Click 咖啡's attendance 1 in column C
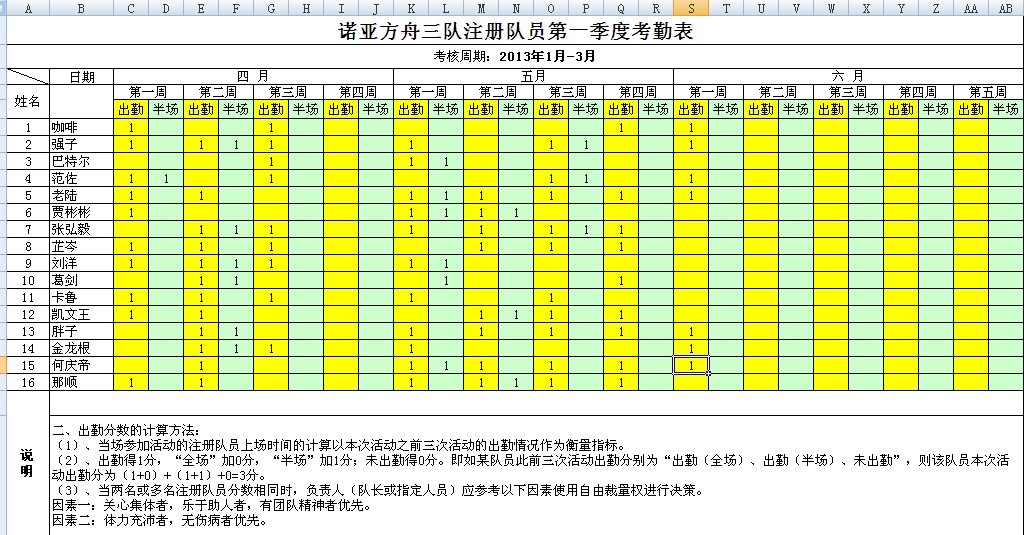 click(x=131, y=127)
